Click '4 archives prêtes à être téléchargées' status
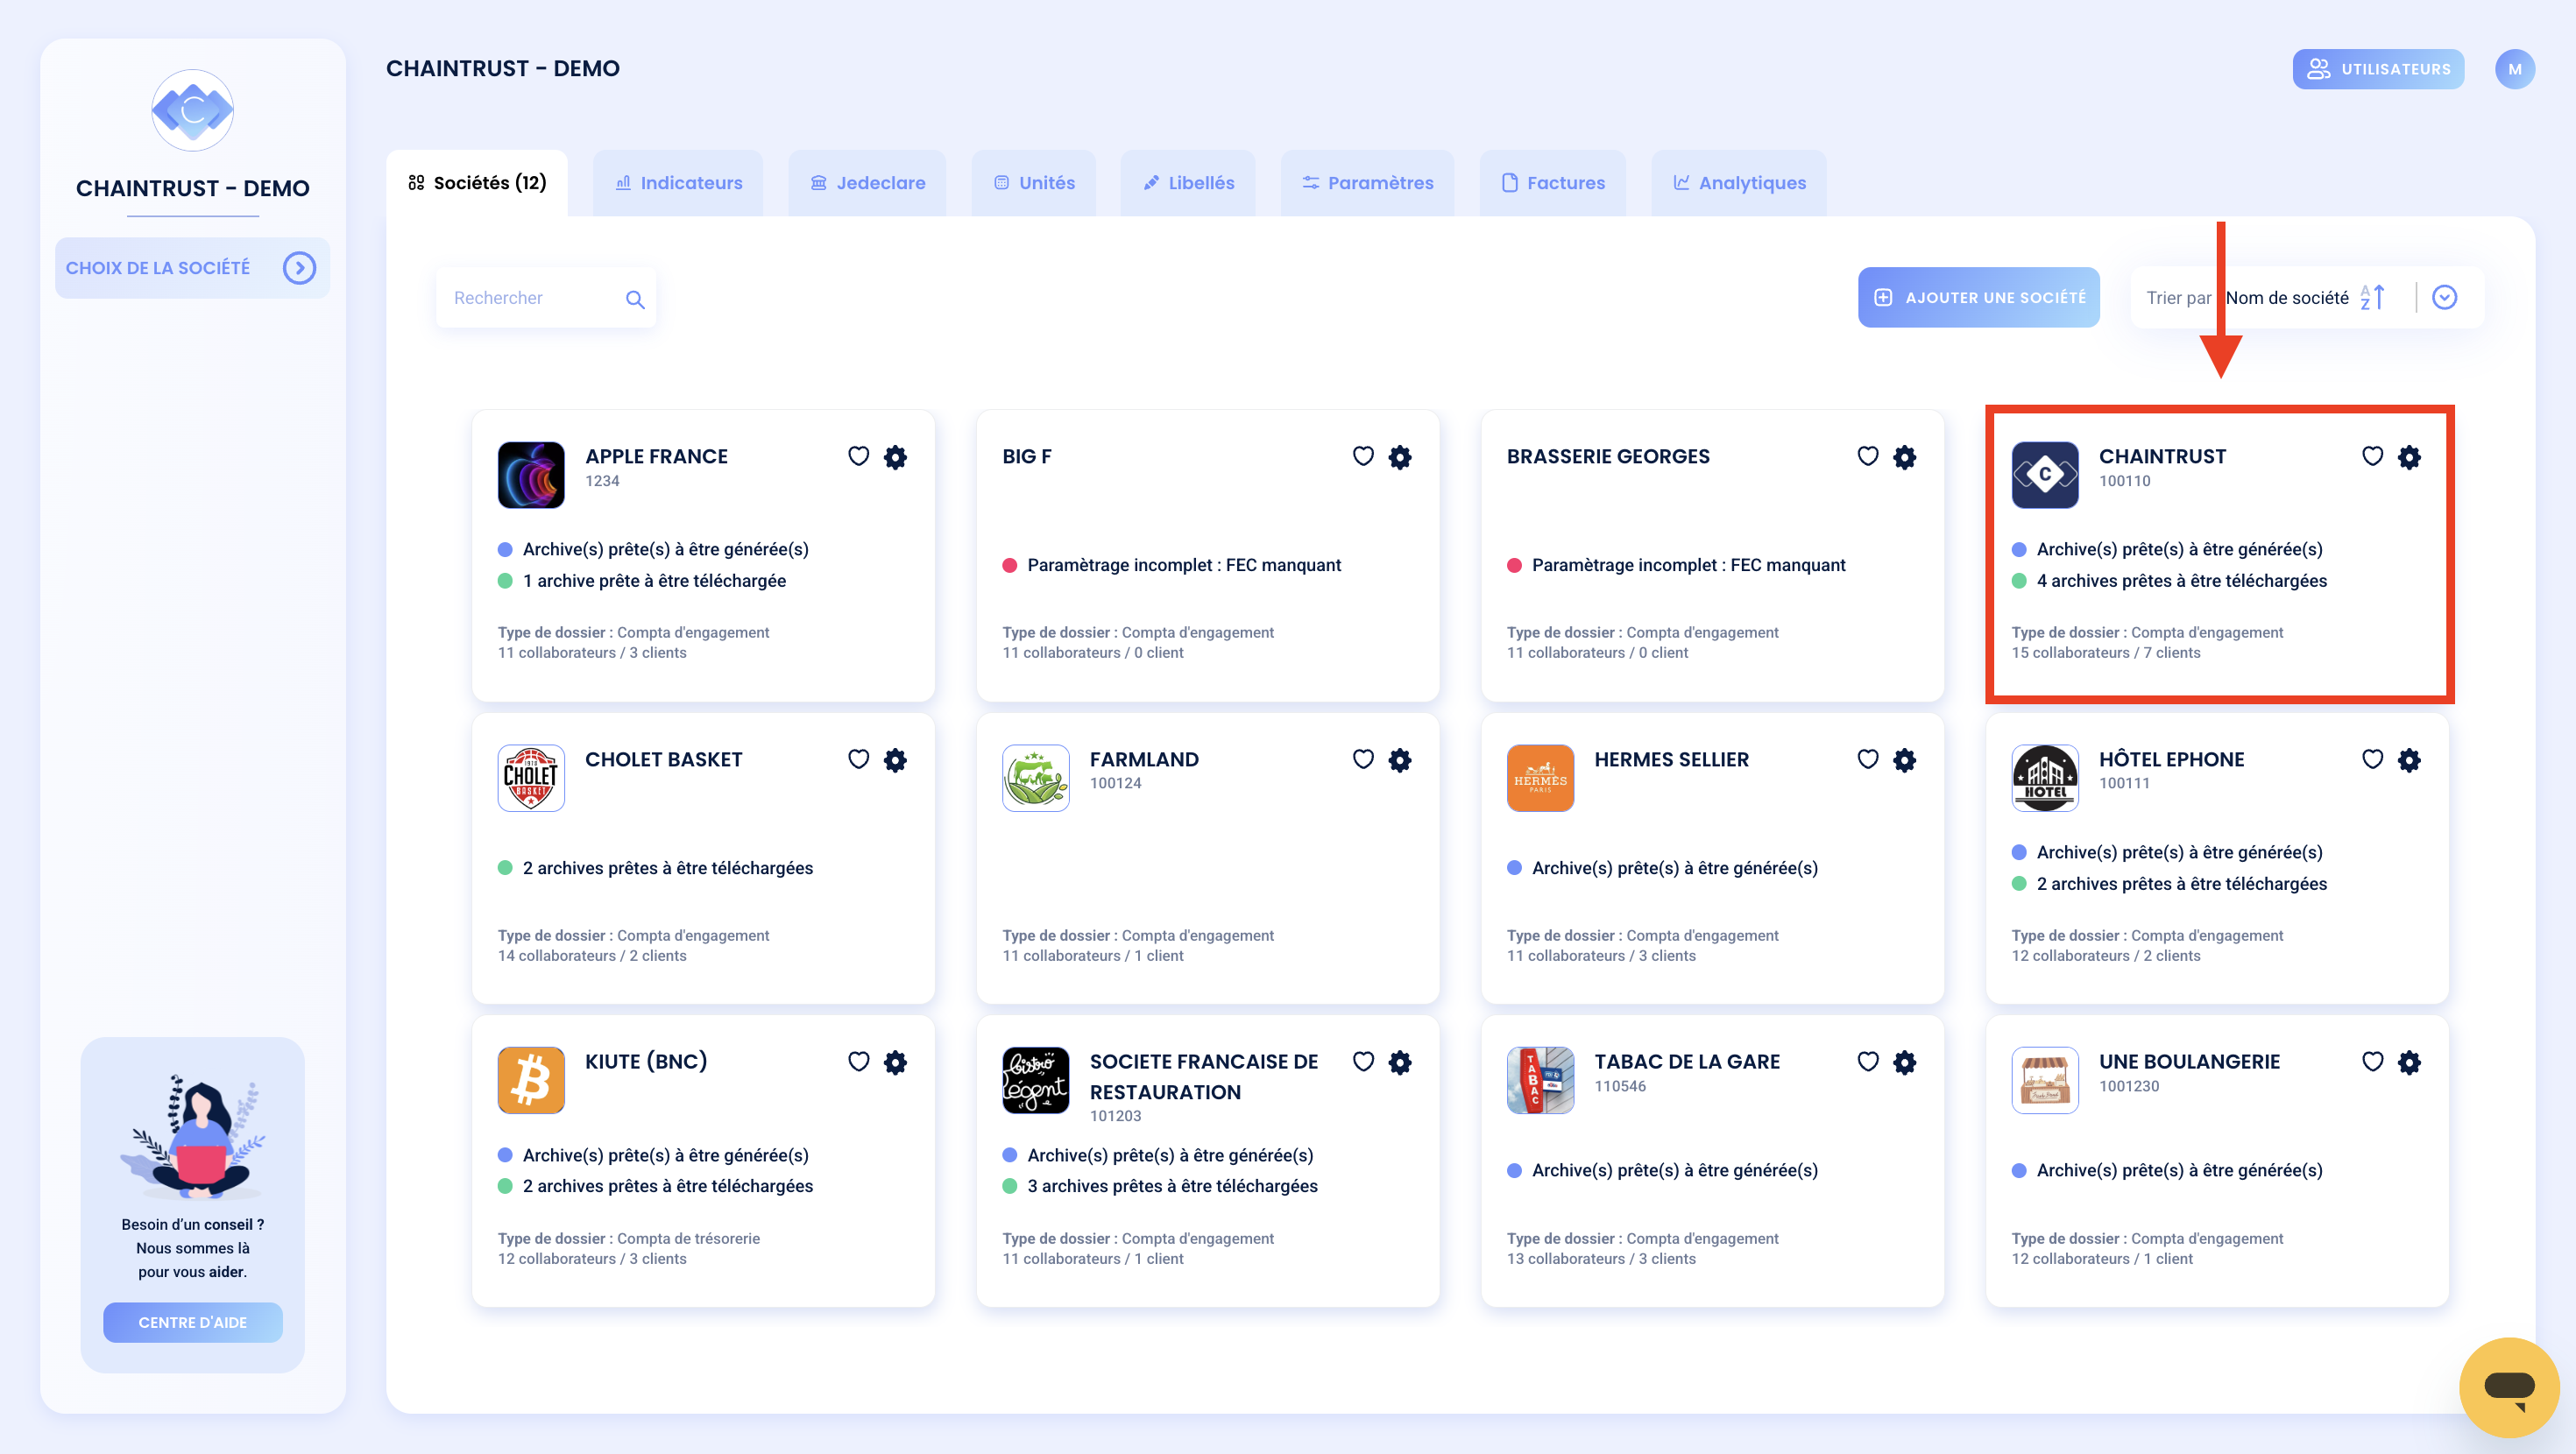 [2181, 581]
